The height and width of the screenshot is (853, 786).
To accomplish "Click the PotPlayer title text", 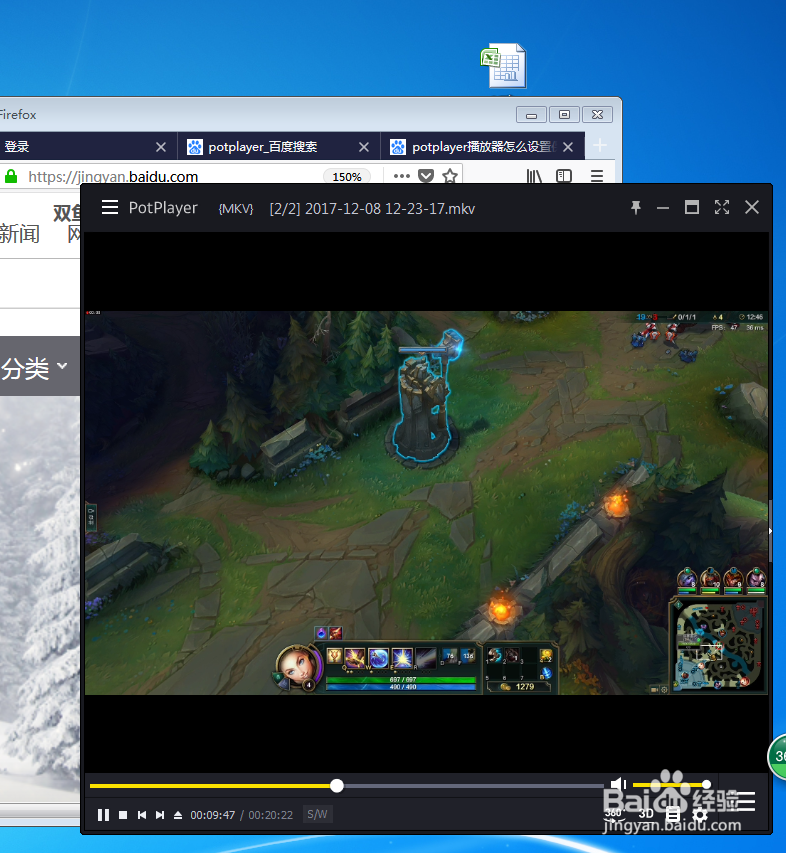I will 163,208.
